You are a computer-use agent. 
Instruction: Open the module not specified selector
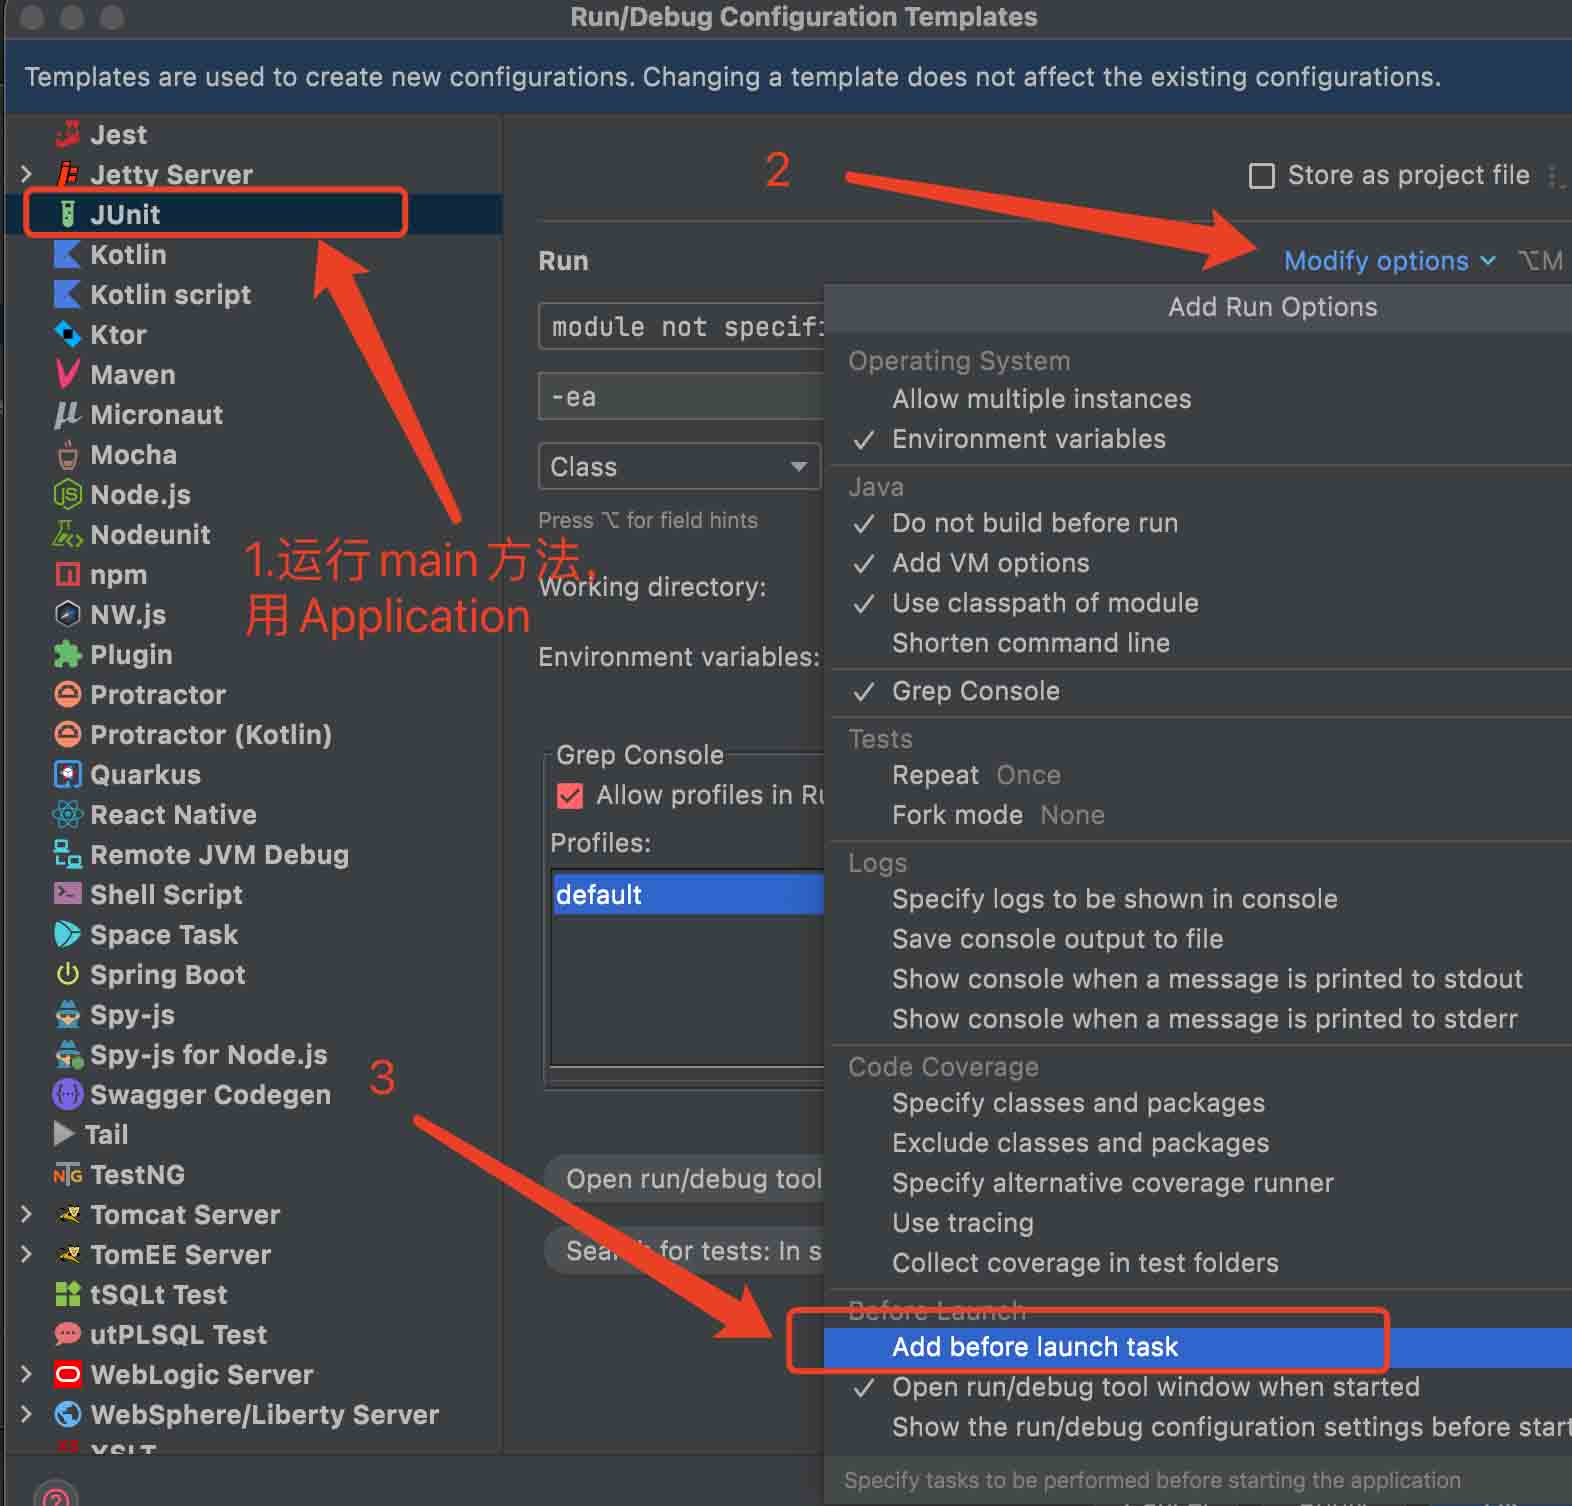(x=681, y=327)
